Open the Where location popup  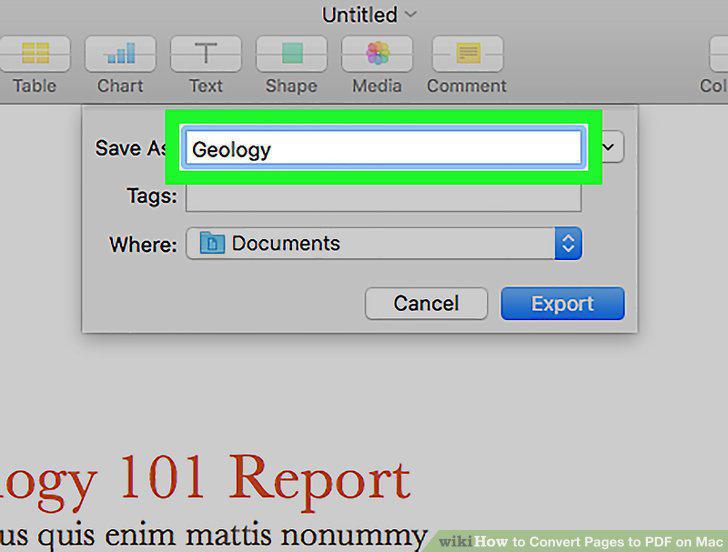[384, 243]
